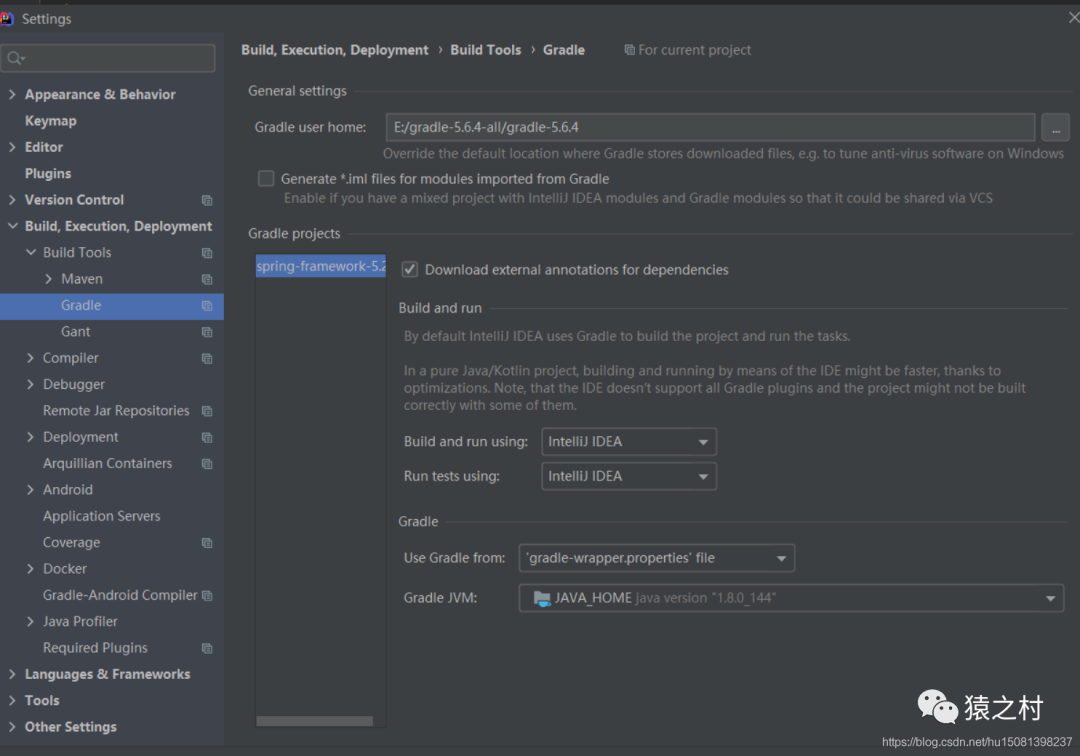Open Plugins settings page
1080x756 pixels.
(x=48, y=174)
